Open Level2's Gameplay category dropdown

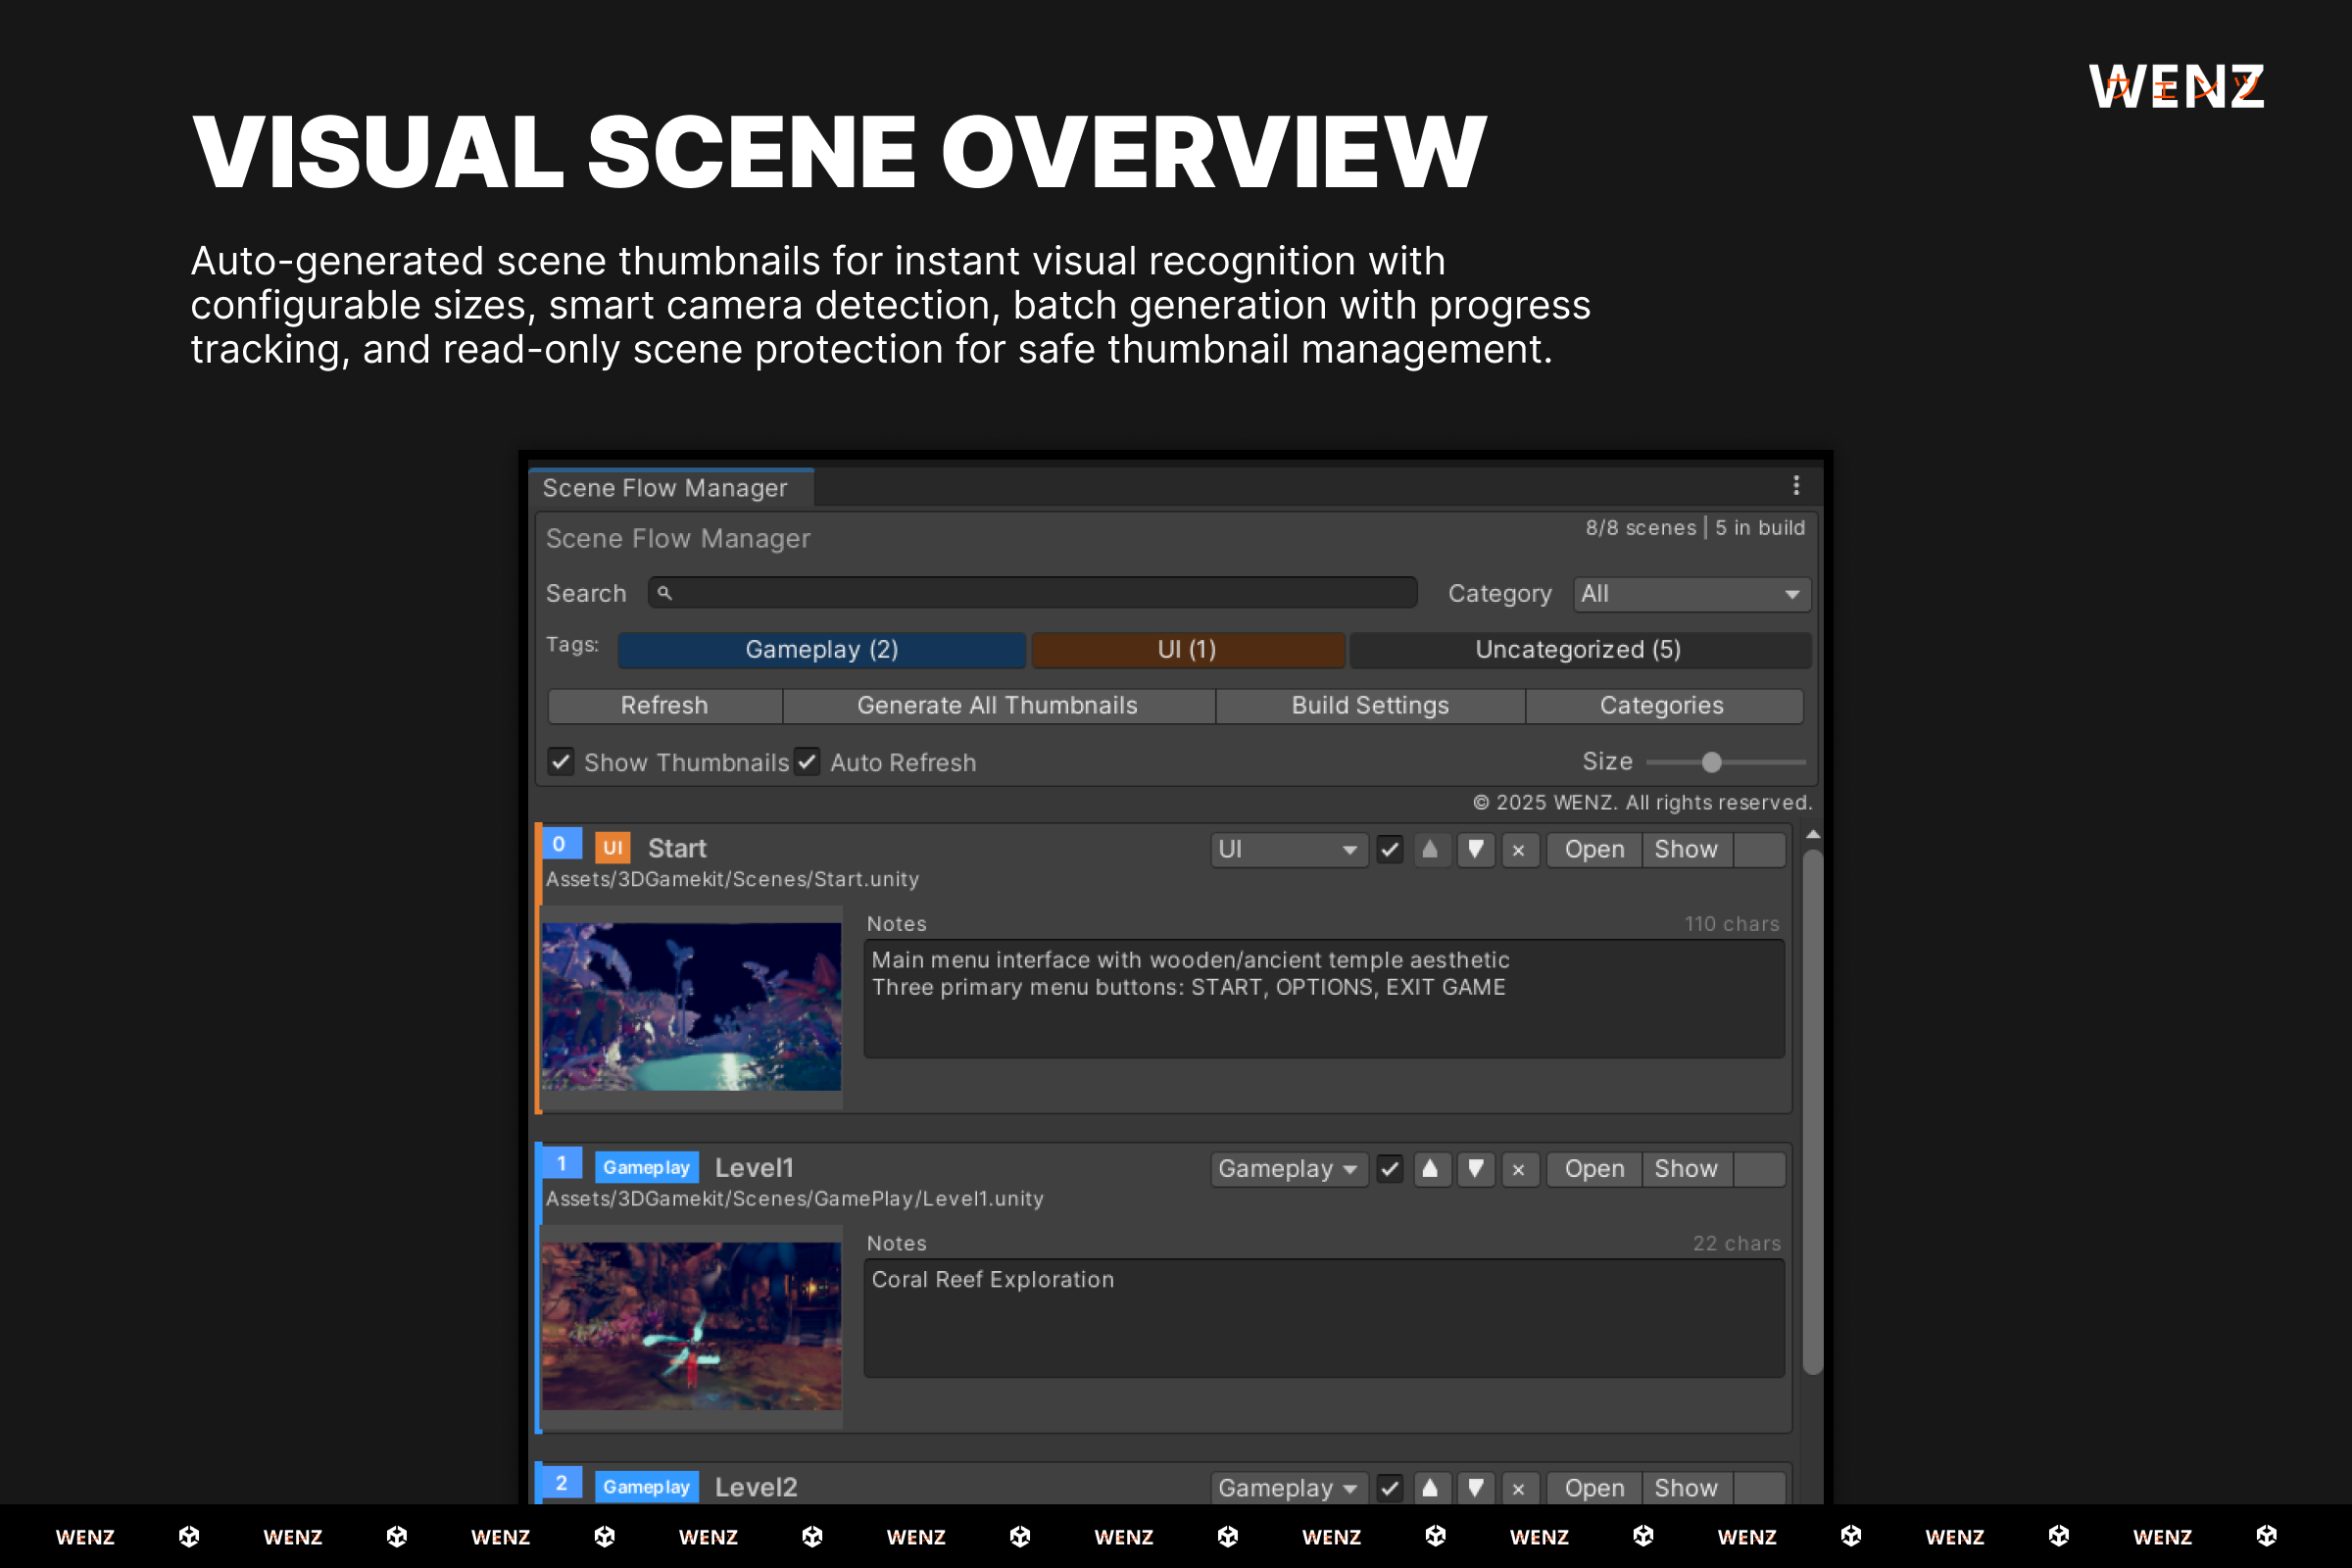click(1288, 1487)
